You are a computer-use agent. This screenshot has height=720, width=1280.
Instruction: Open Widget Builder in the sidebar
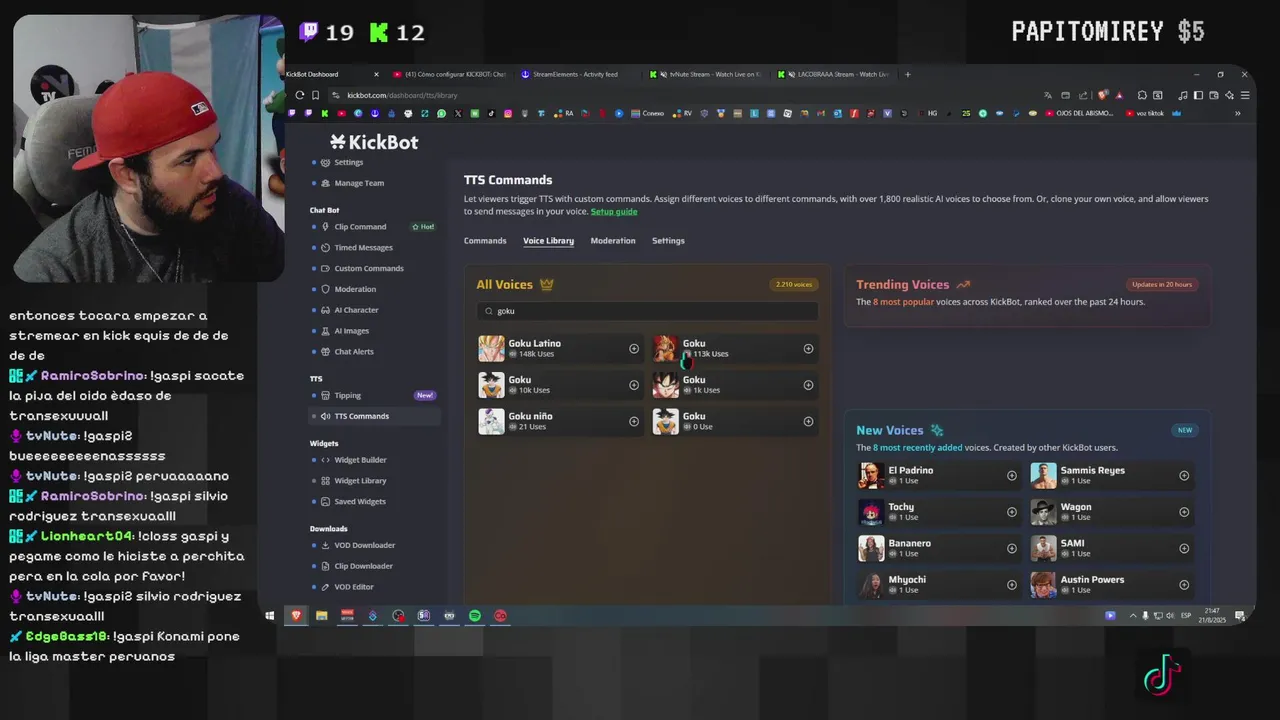[360, 460]
